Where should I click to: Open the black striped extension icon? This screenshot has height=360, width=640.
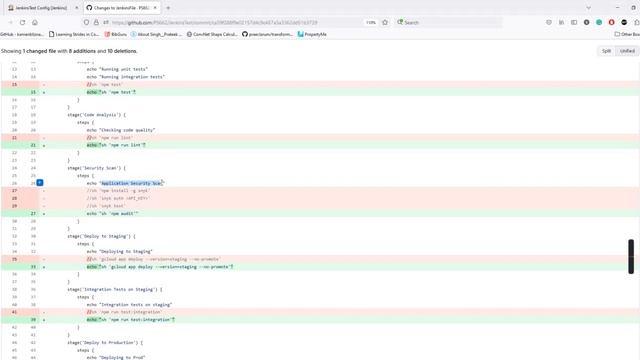(x=624, y=22)
